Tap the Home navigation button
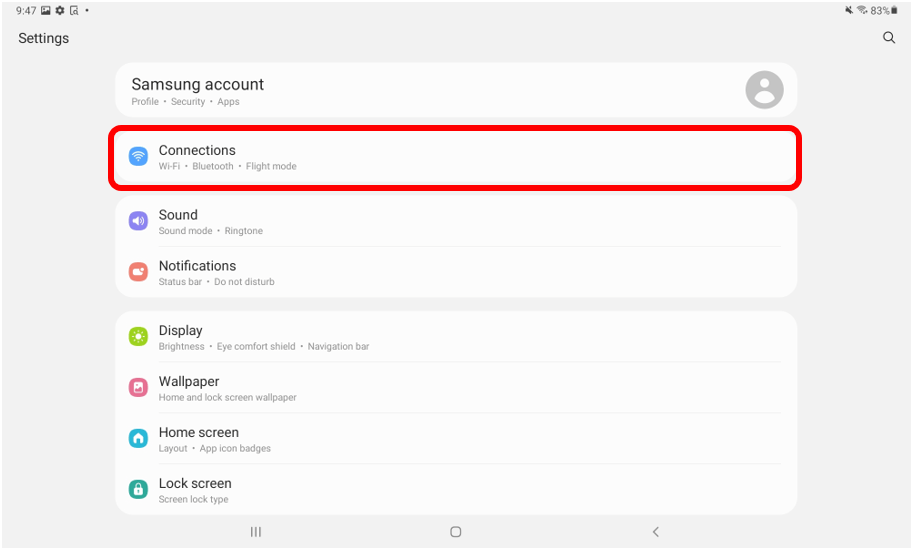The image size is (913, 551). [455, 532]
